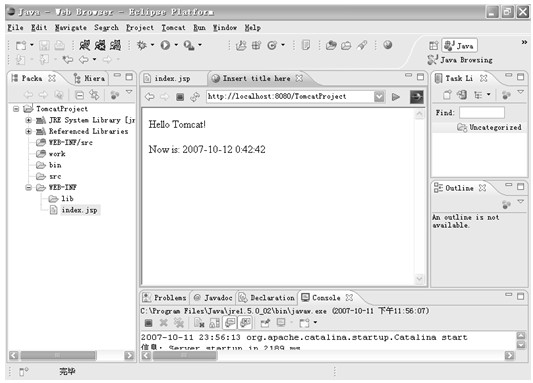Click the Go arrow next to URL

(395, 97)
